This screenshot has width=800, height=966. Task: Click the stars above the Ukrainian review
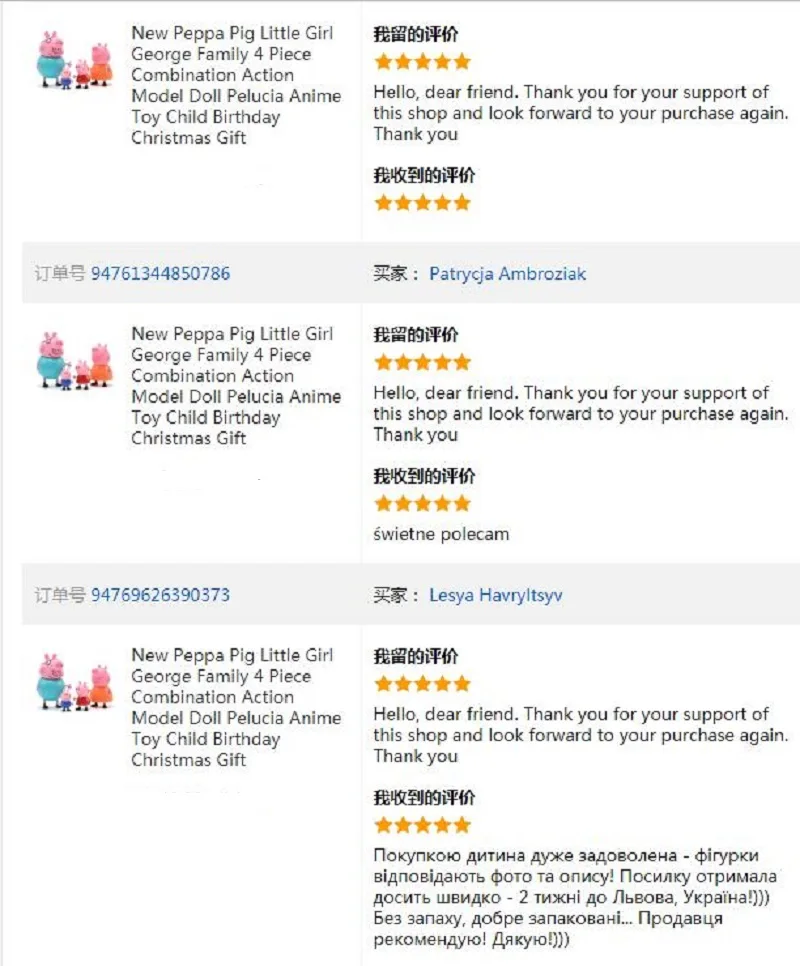(x=422, y=825)
